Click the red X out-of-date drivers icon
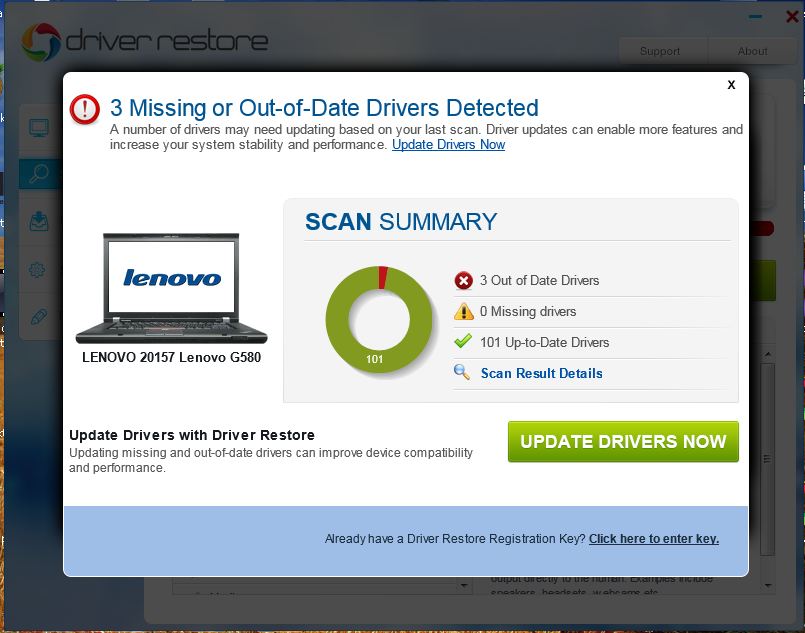This screenshot has height=633, width=805. coord(464,281)
